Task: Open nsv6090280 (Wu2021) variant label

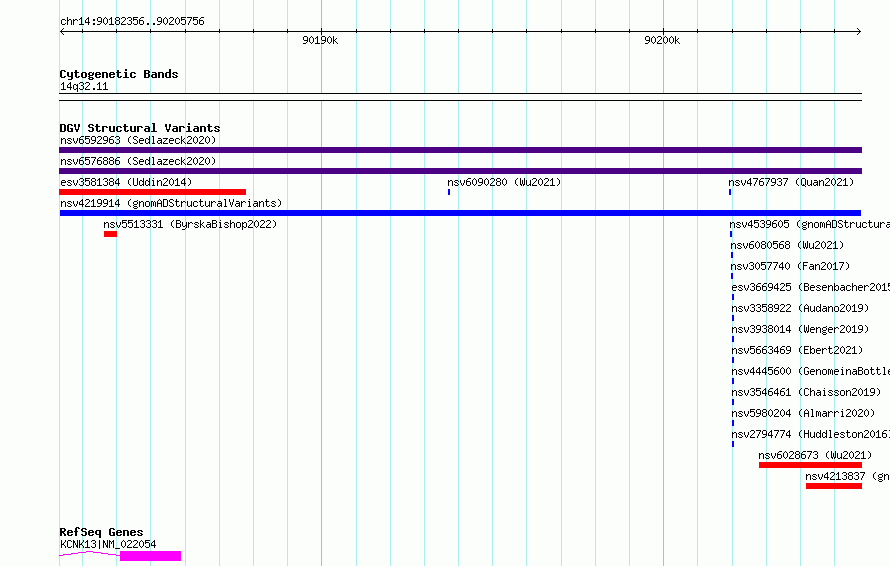Action: point(504,182)
